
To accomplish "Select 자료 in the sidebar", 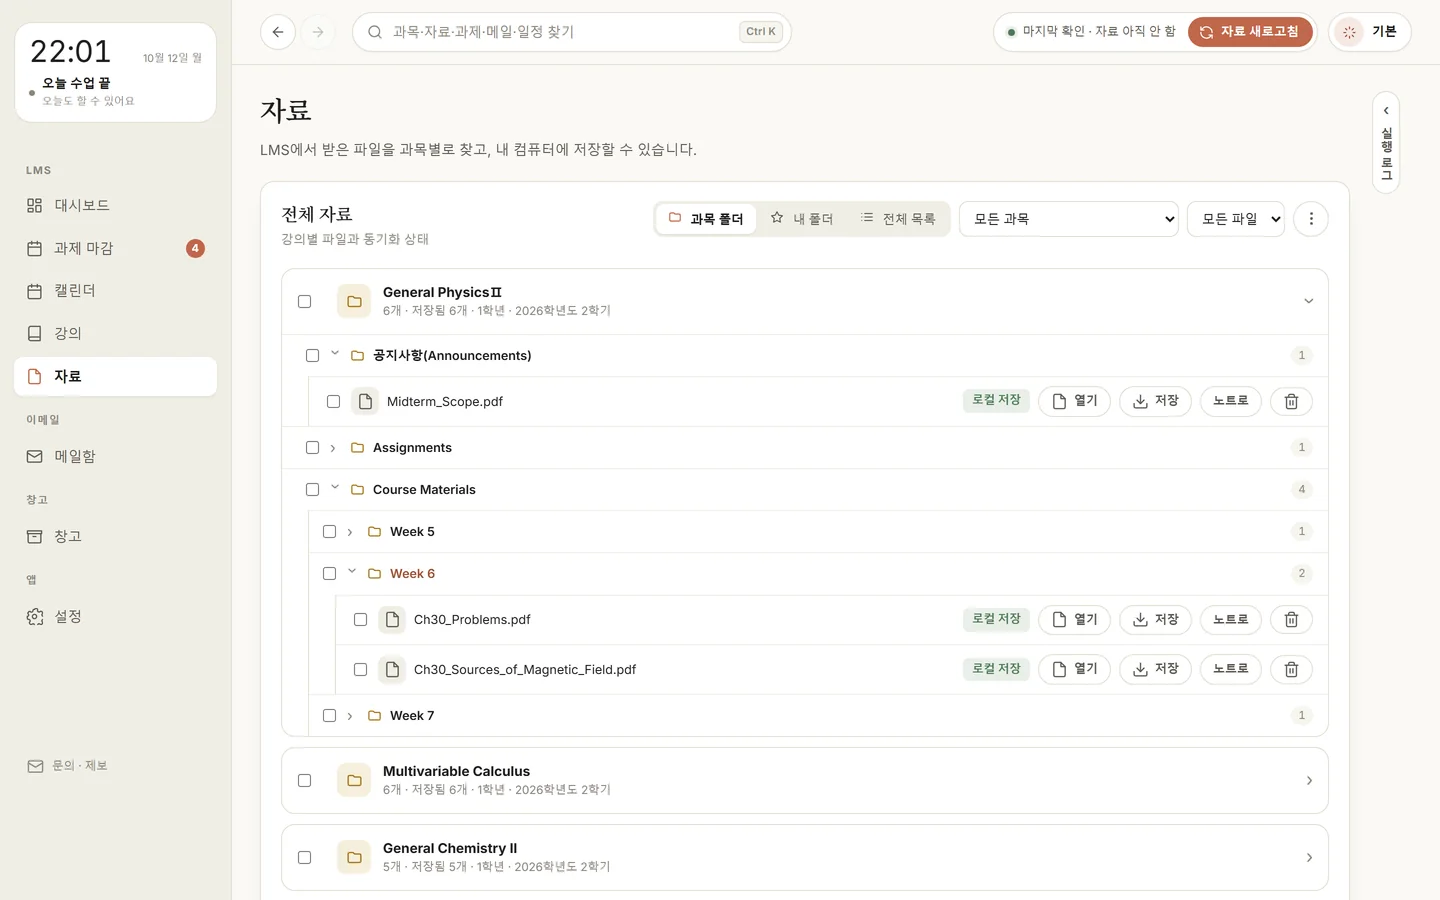I will (116, 376).
